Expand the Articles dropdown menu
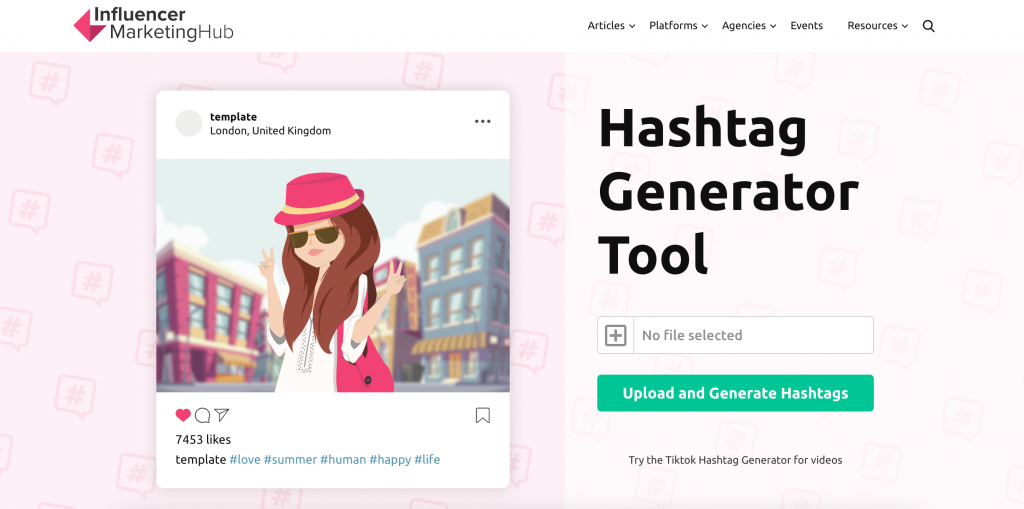 click(611, 26)
